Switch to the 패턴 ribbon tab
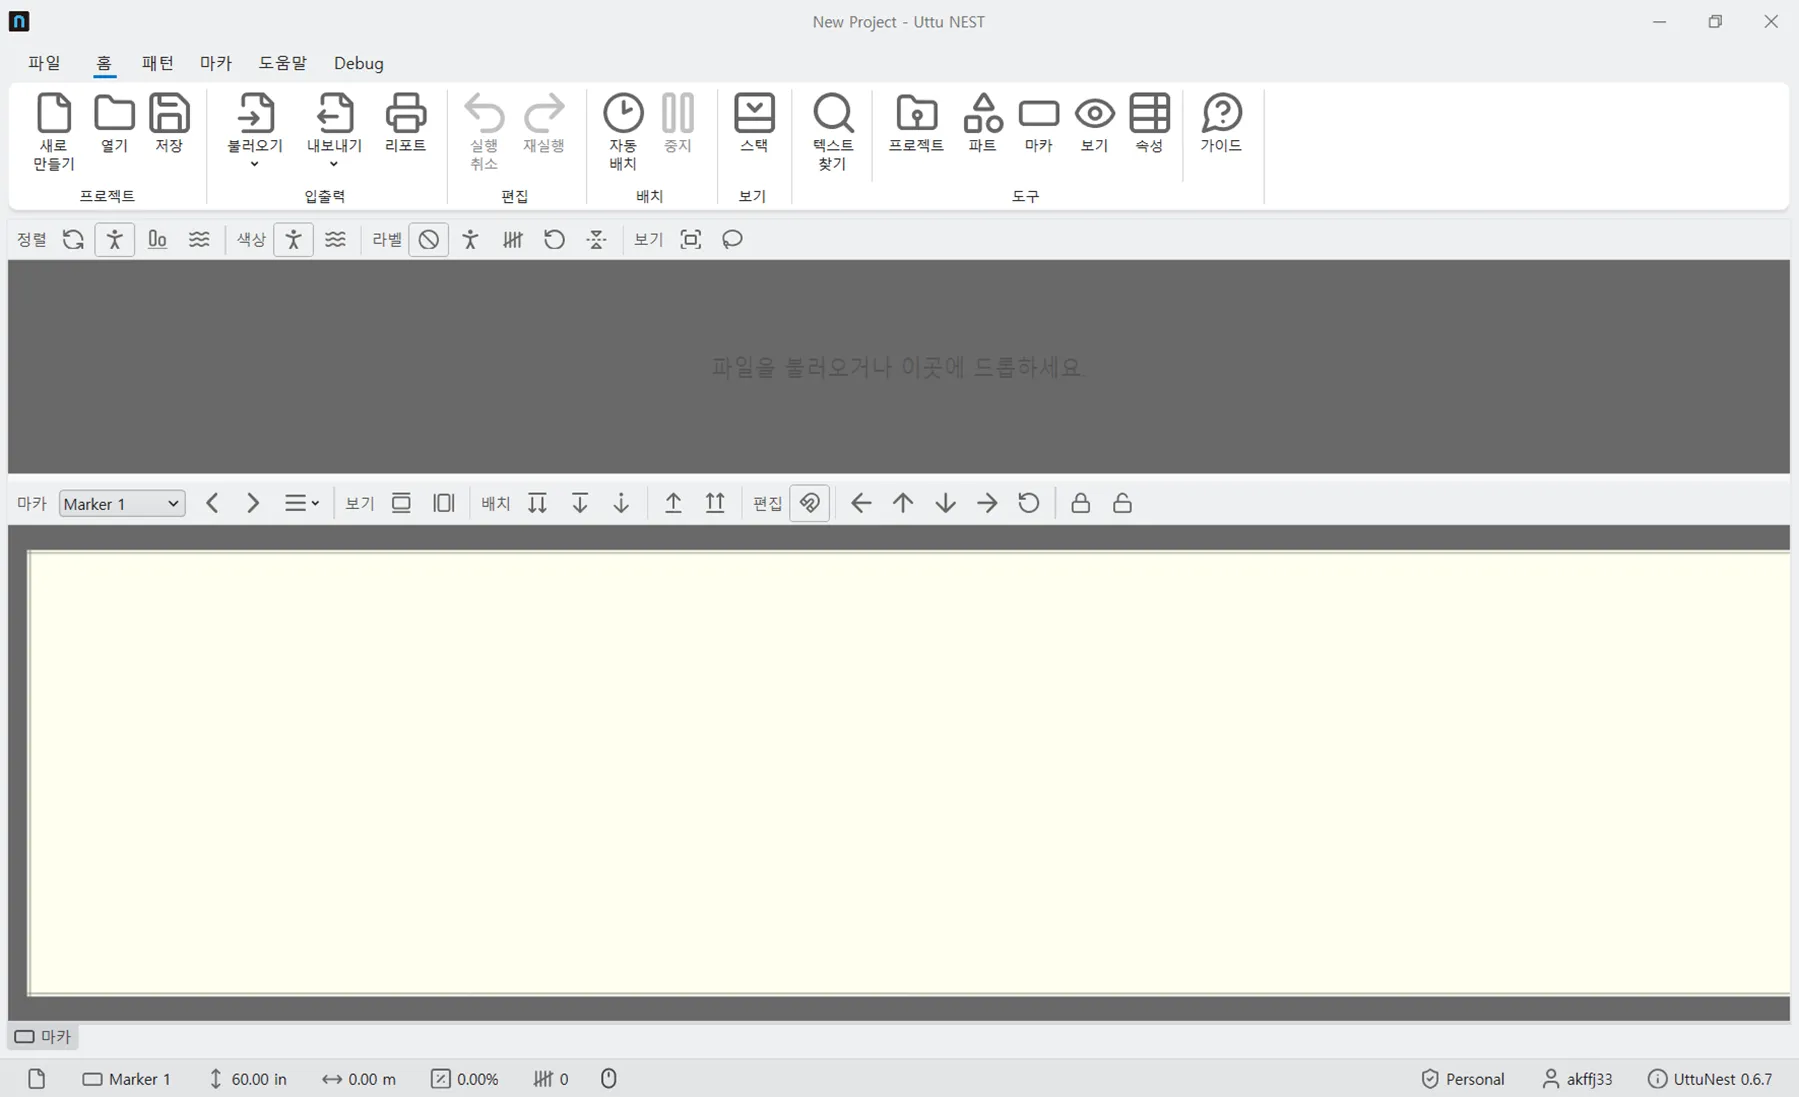The image size is (1799, 1097). pos(157,63)
